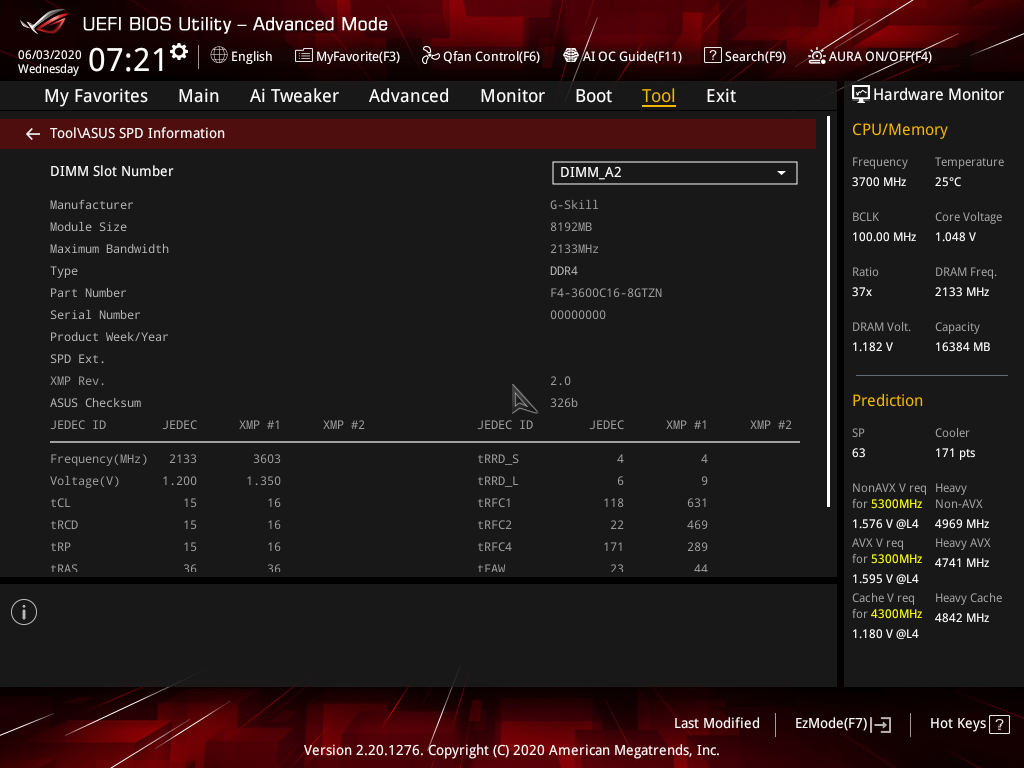This screenshot has width=1024, height=768.
Task: Switch to the Ai Tweaker tab
Action: click(x=294, y=96)
